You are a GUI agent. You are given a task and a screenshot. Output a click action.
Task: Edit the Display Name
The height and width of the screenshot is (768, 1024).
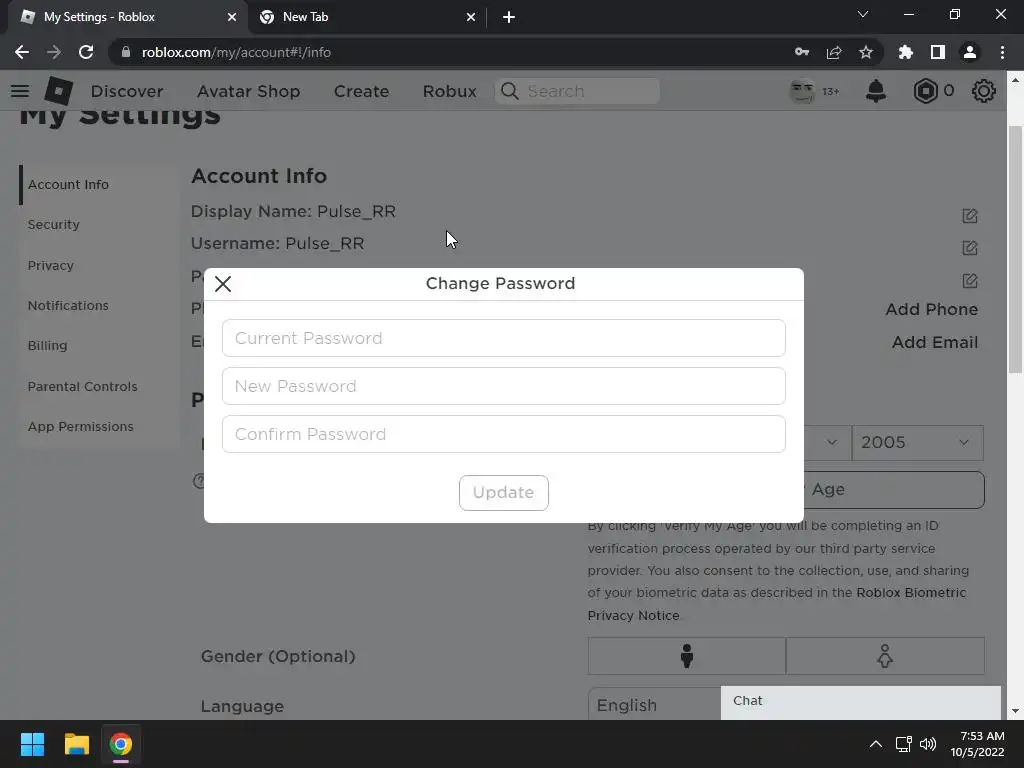pos(970,216)
